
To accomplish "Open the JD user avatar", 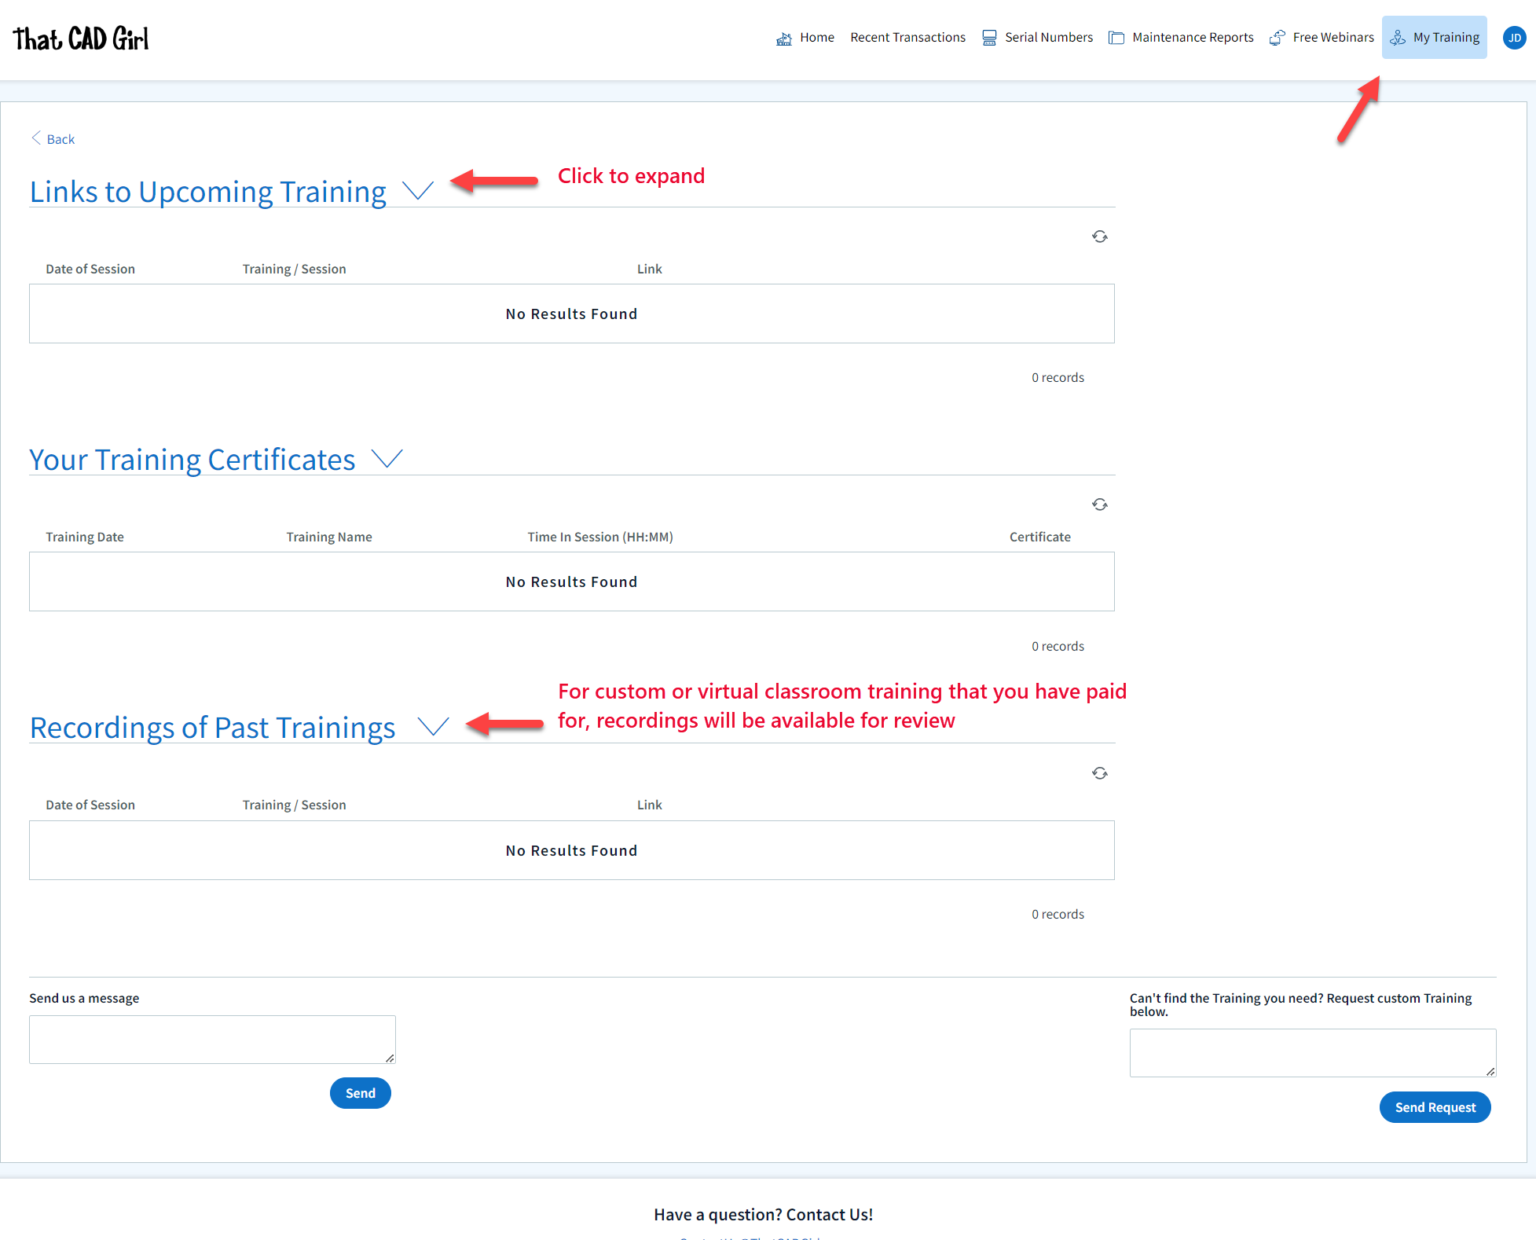I will (1515, 37).
